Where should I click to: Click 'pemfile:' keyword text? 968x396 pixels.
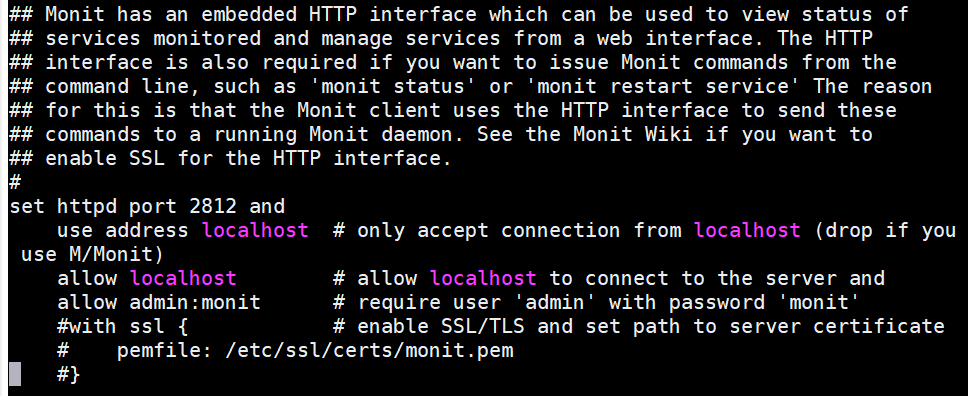click(165, 351)
